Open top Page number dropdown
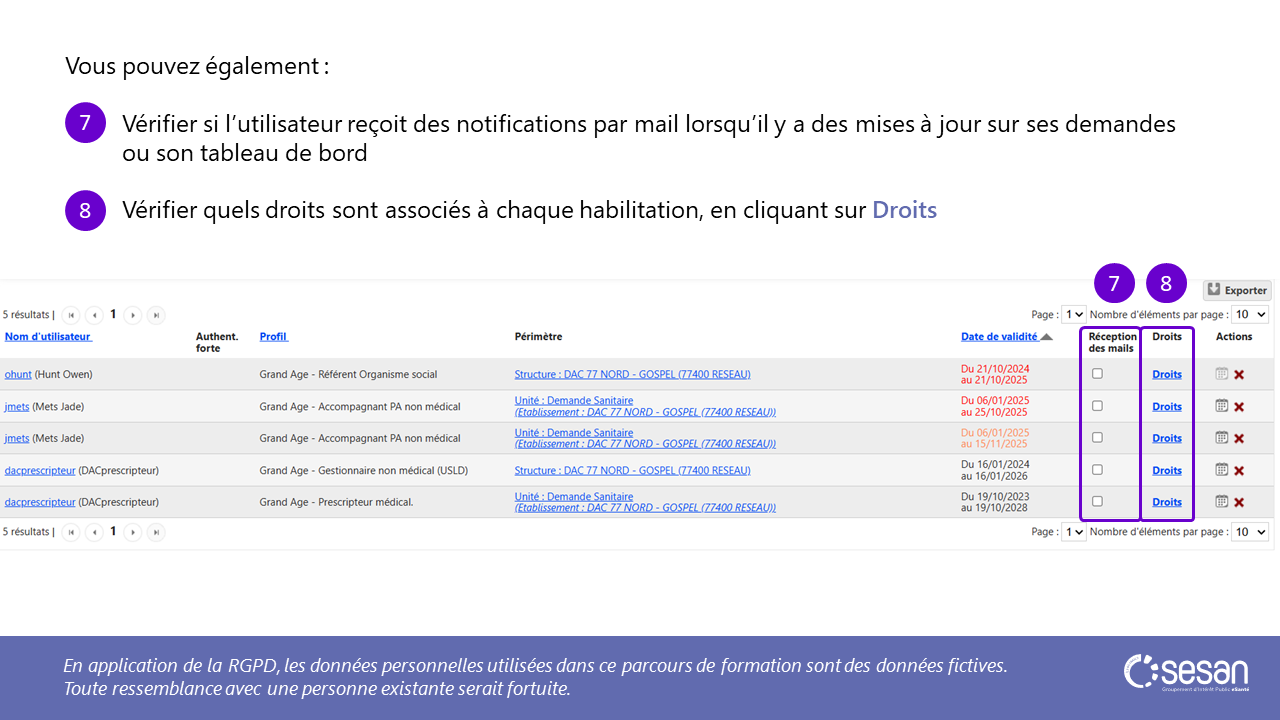 coord(1074,314)
